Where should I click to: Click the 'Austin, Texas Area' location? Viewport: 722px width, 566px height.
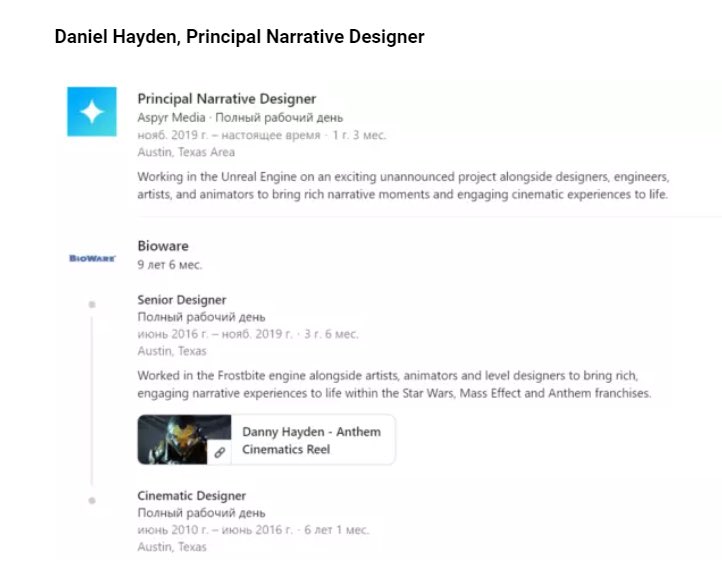click(x=186, y=152)
